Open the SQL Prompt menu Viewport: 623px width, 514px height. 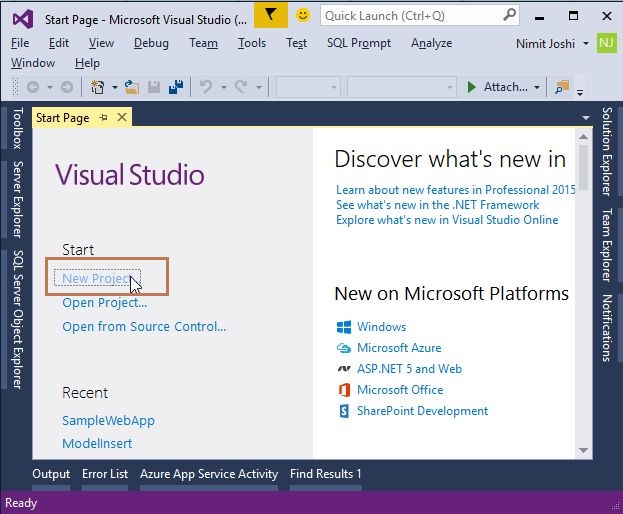[x=359, y=43]
